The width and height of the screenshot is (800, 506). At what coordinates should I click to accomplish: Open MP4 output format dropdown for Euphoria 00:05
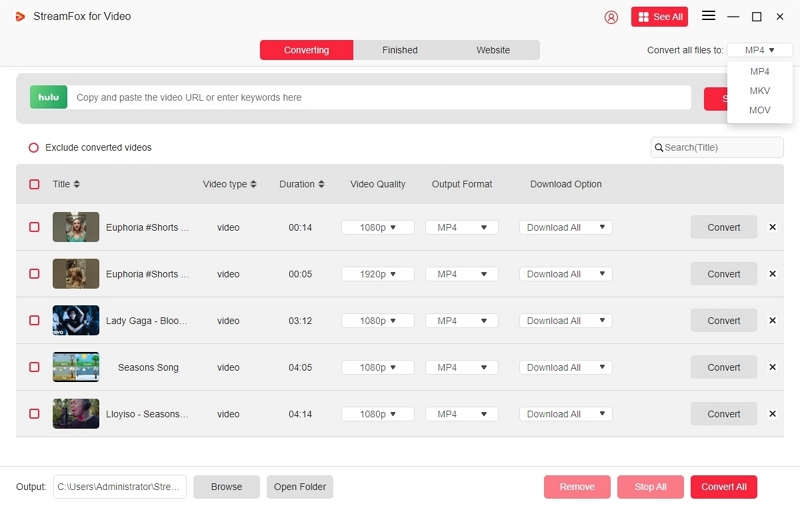click(x=462, y=274)
